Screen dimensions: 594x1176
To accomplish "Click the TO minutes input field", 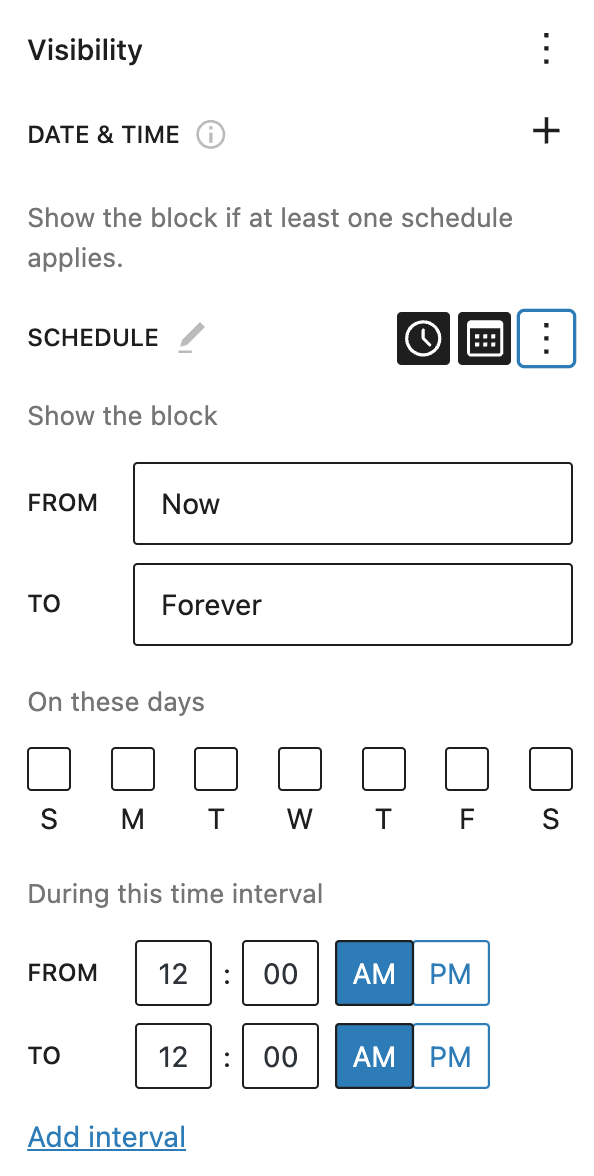I will click(280, 1056).
